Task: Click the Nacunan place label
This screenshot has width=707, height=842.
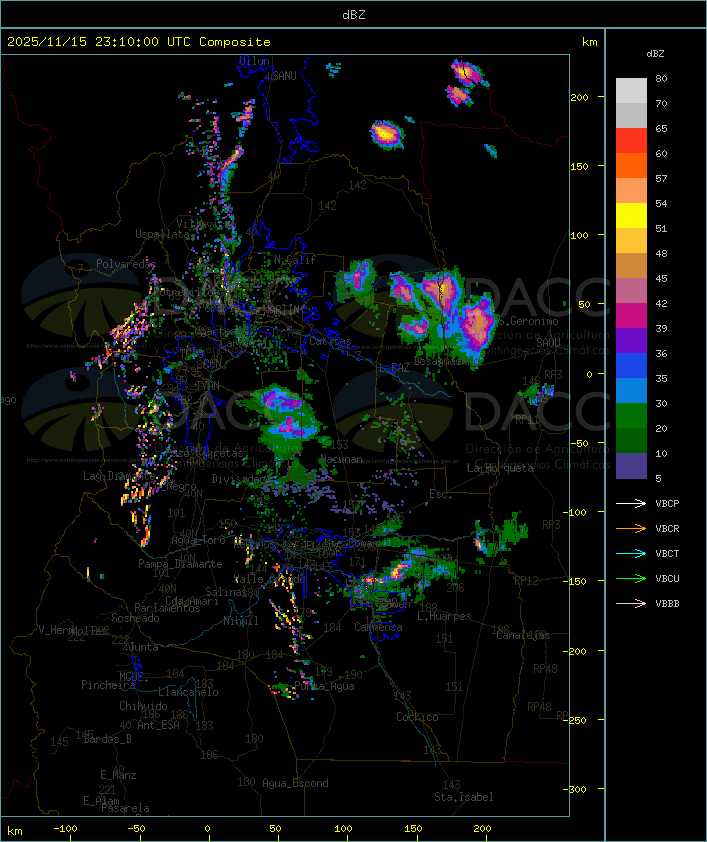Action: [x=341, y=459]
